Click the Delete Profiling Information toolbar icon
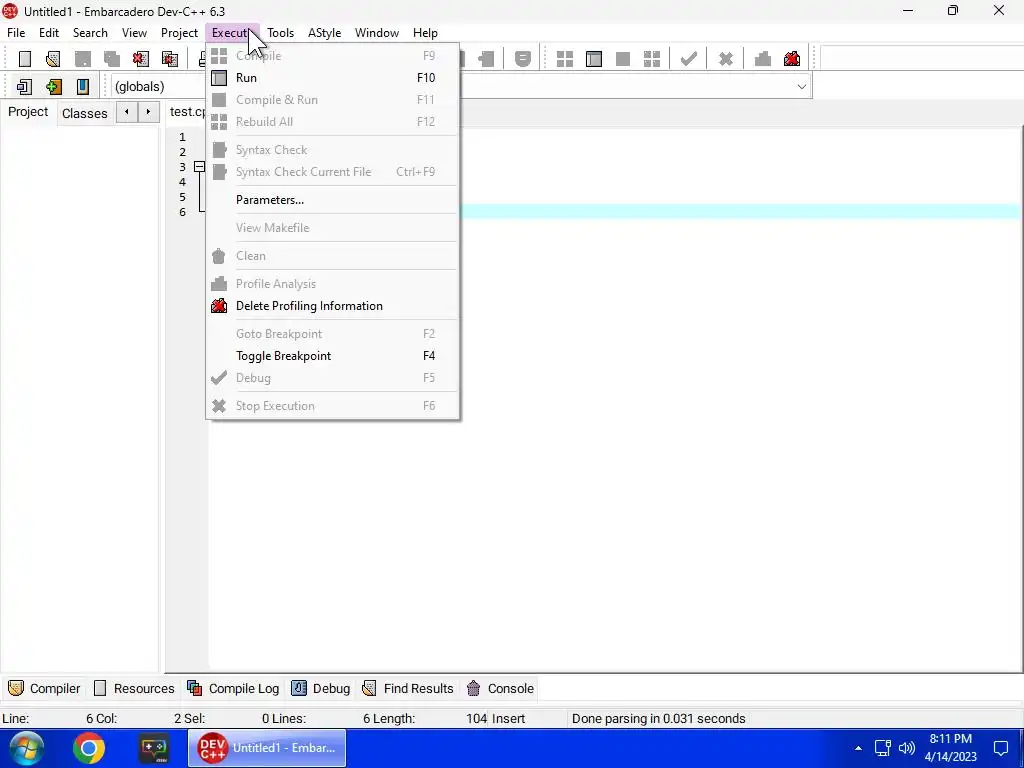The image size is (1024, 768). (792, 59)
